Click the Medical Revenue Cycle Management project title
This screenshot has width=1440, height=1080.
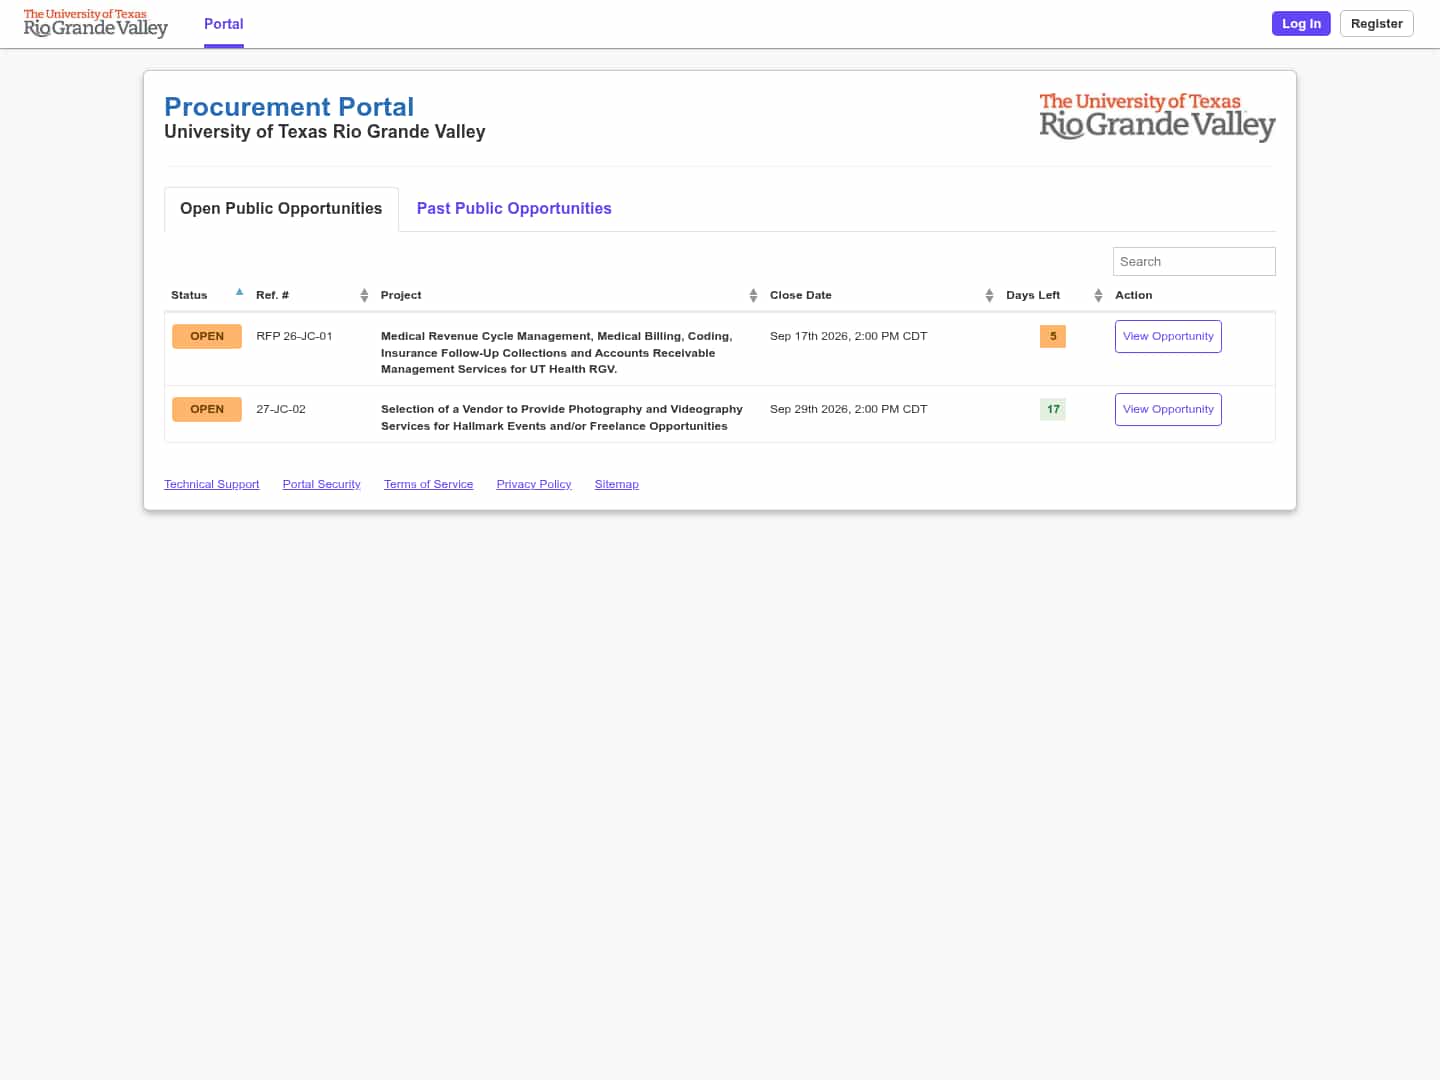tap(557, 353)
